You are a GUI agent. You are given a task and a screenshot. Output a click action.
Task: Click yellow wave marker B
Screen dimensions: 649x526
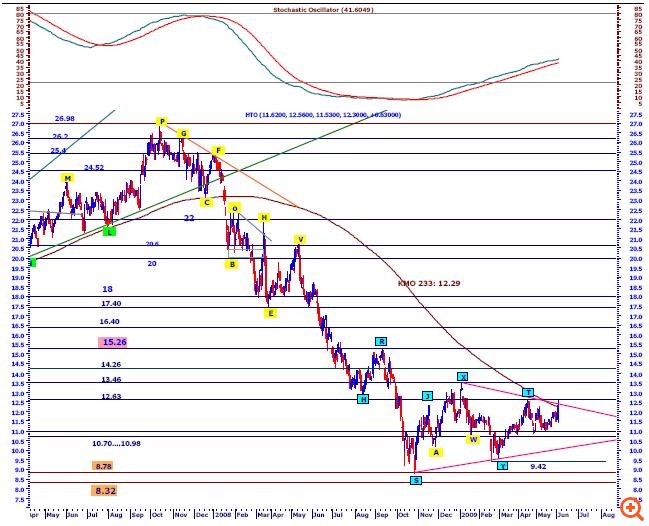[232, 264]
